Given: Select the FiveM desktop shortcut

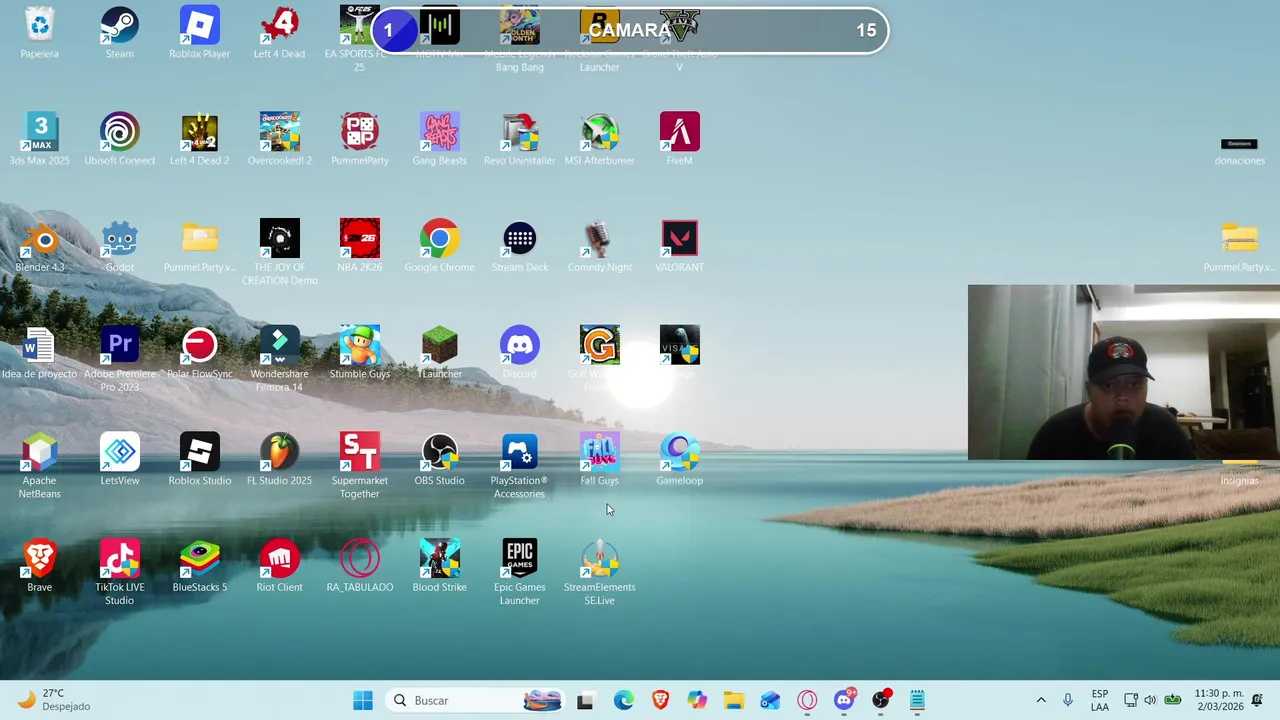Looking at the screenshot, I should pyautogui.click(x=680, y=139).
